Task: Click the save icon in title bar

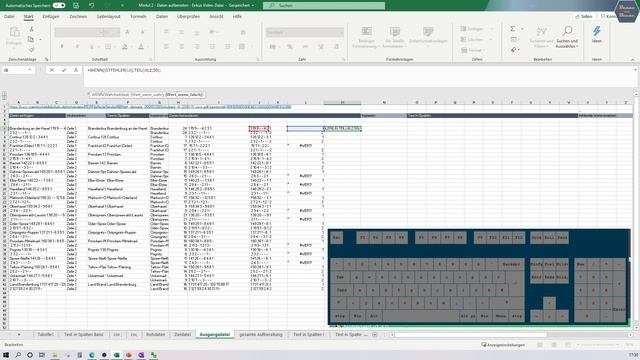Action: 76,5
